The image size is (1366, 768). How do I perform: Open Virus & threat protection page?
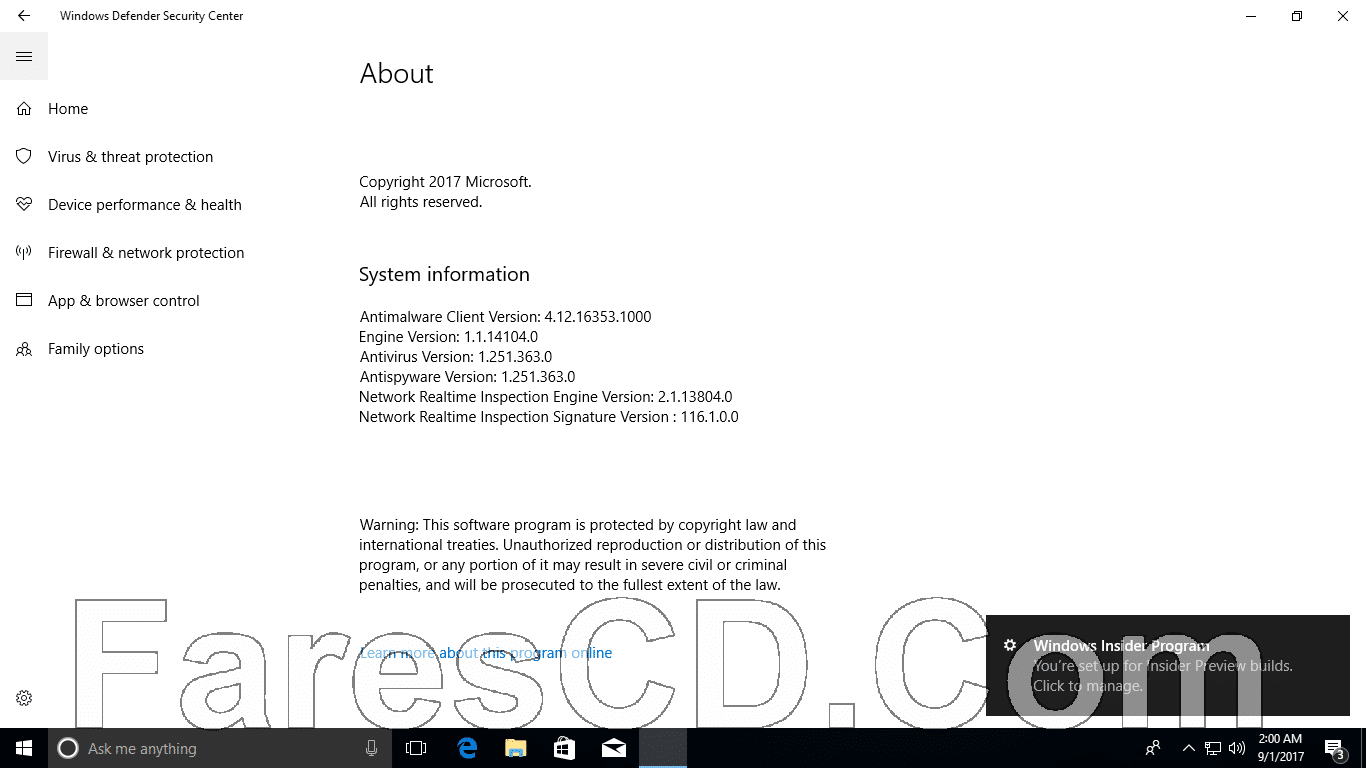130,157
